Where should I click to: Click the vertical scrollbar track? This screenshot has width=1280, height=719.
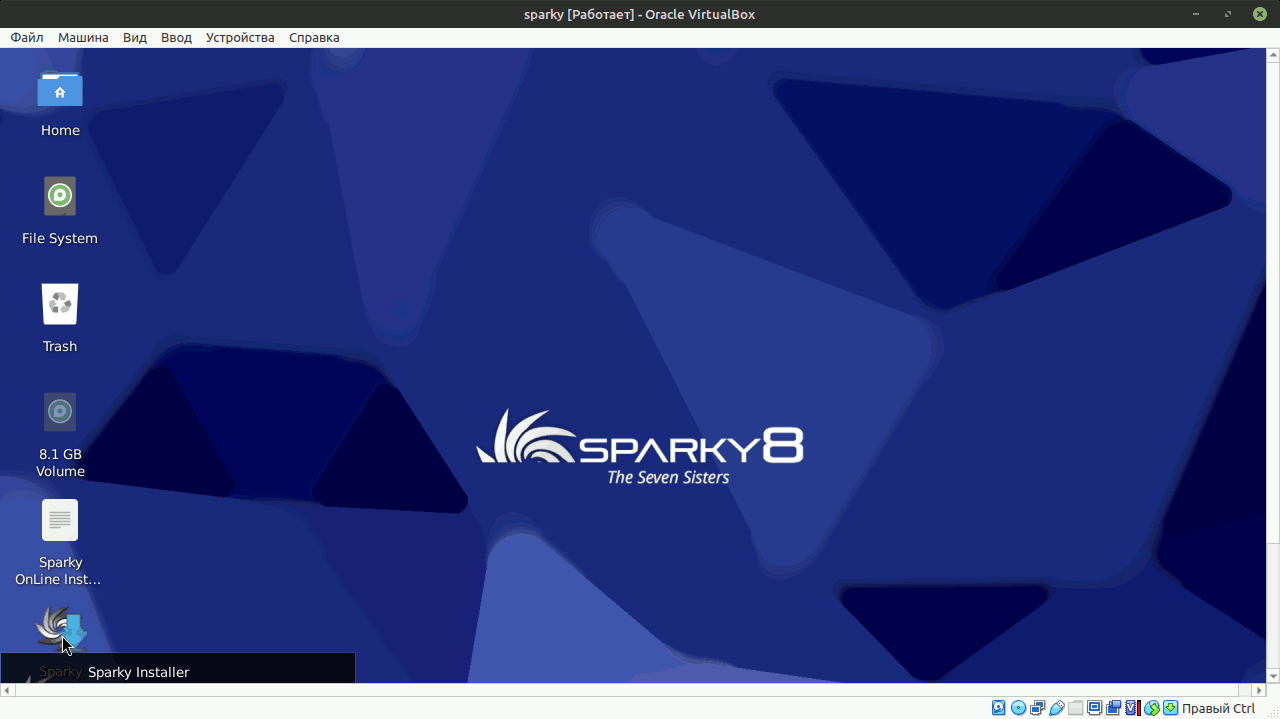(1273, 365)
